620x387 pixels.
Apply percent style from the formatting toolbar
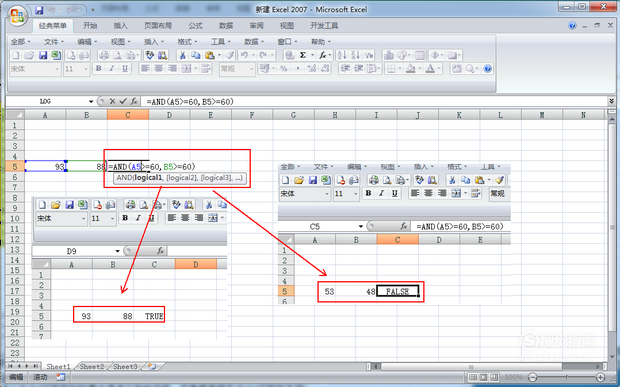(284, 69)
